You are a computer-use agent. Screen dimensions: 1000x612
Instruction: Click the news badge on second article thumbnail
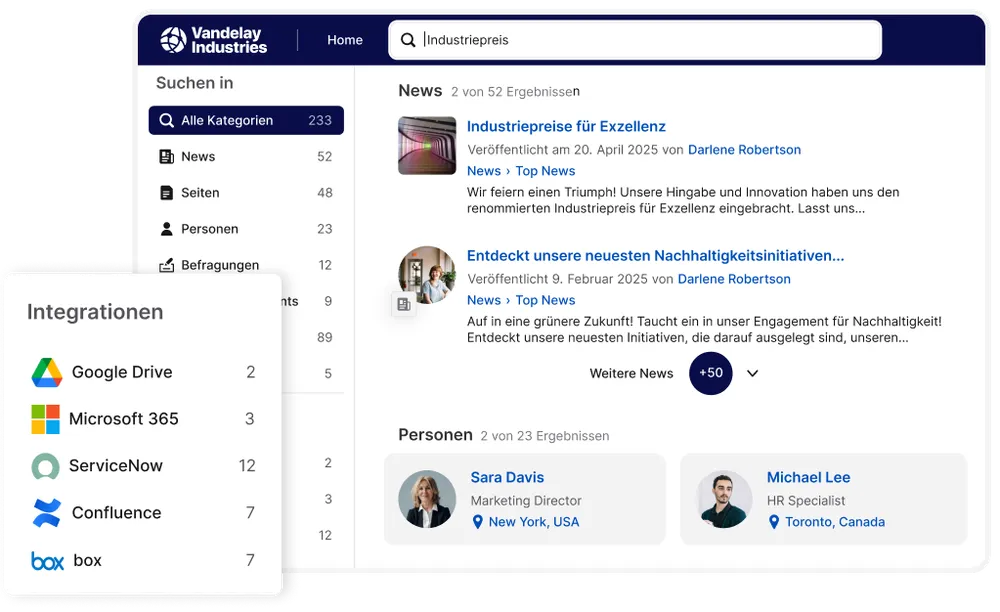404,304
